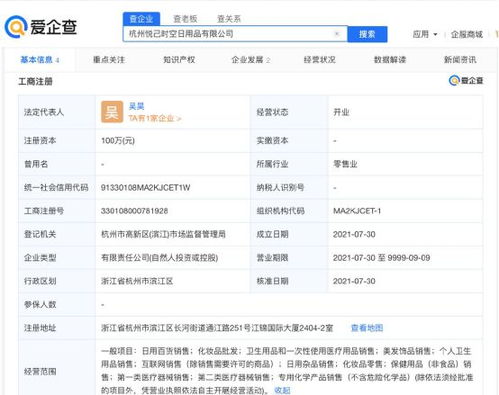The image size is (499, 395).
Task: Click the 搜索 button
Action: click(367, 34)
